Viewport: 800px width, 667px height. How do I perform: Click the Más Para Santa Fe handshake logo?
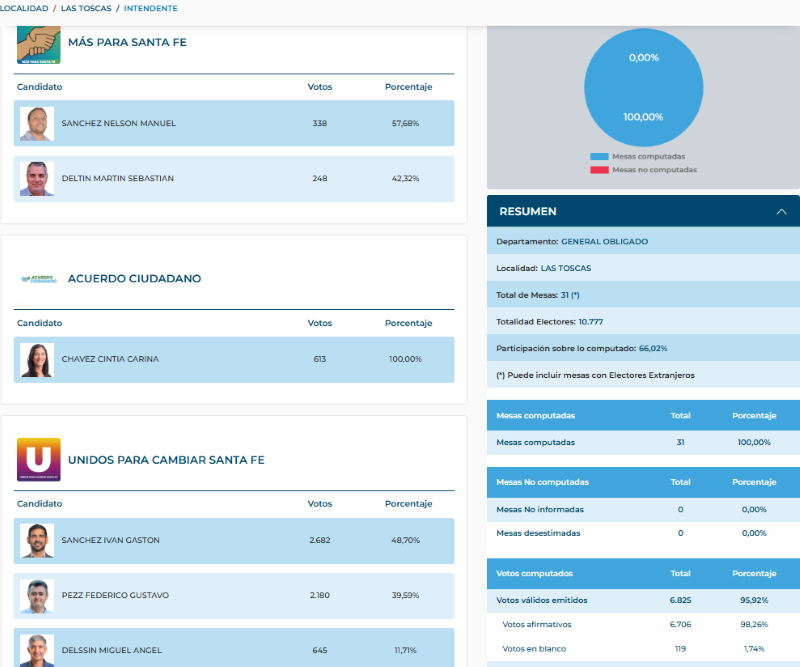(x=38, y=44)
